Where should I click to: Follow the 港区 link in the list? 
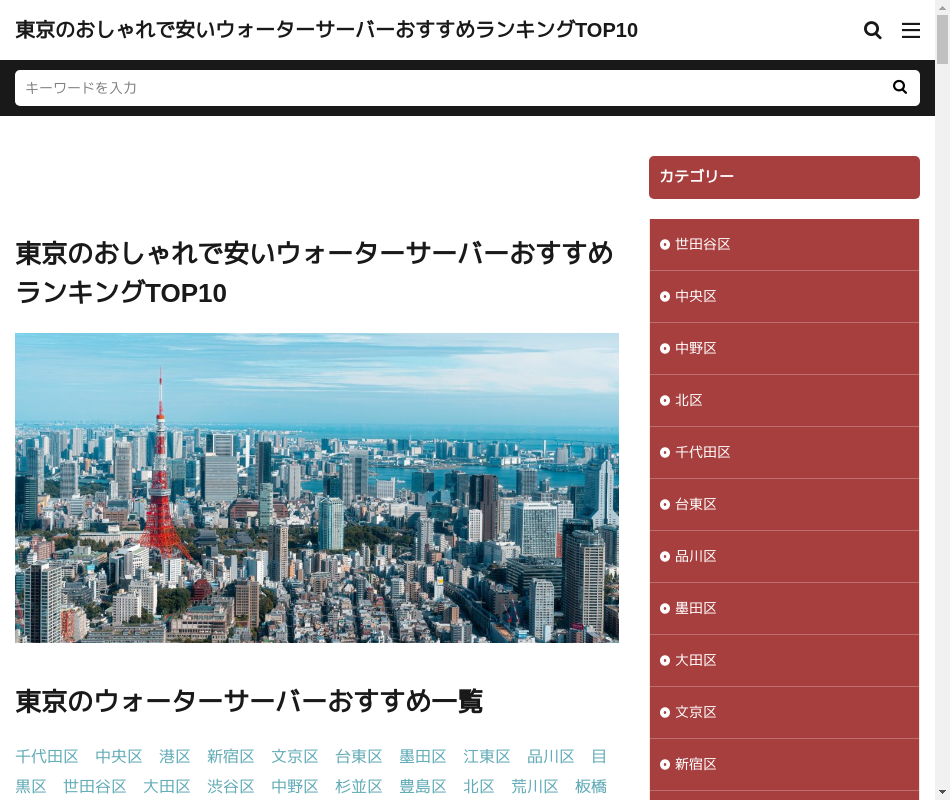174,756
